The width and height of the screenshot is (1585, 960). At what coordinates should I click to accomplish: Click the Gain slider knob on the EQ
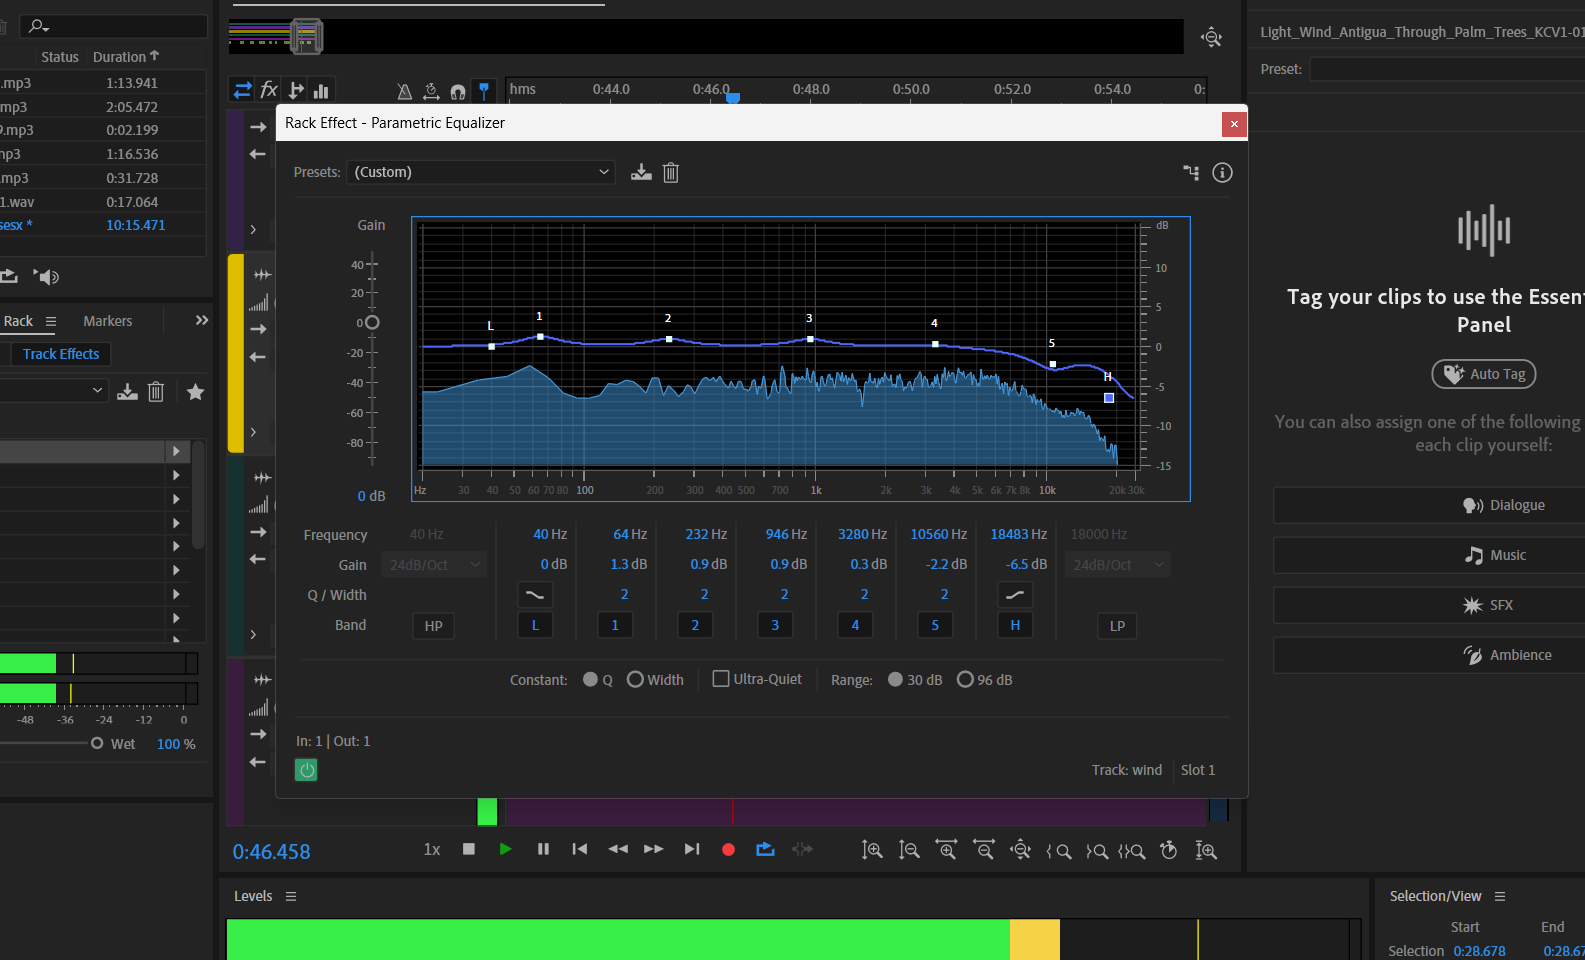(x=372, y=323)
